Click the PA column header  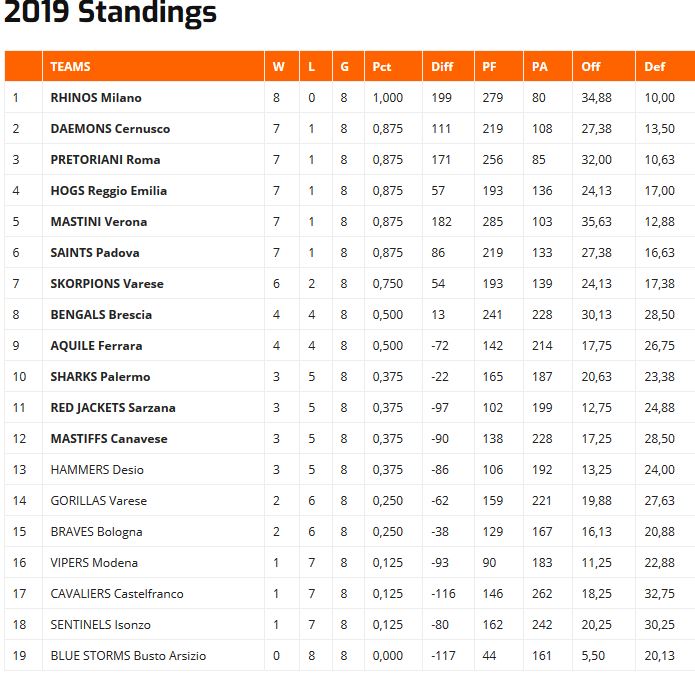(x=540, y=67)
